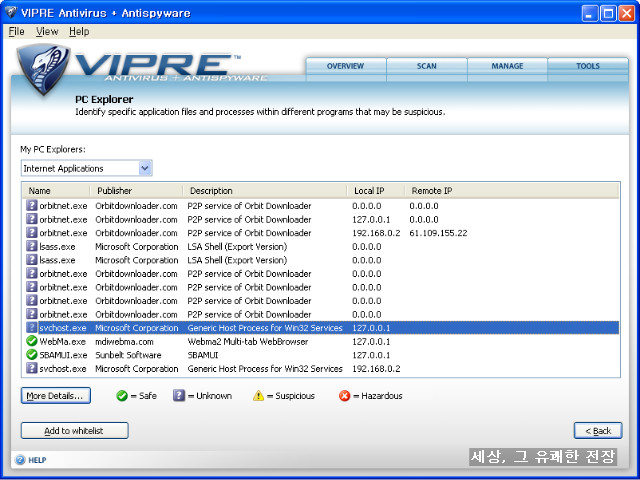
Task: Click 'mdiwebma.com' publisher cell
Action: [x=124, y=342]
